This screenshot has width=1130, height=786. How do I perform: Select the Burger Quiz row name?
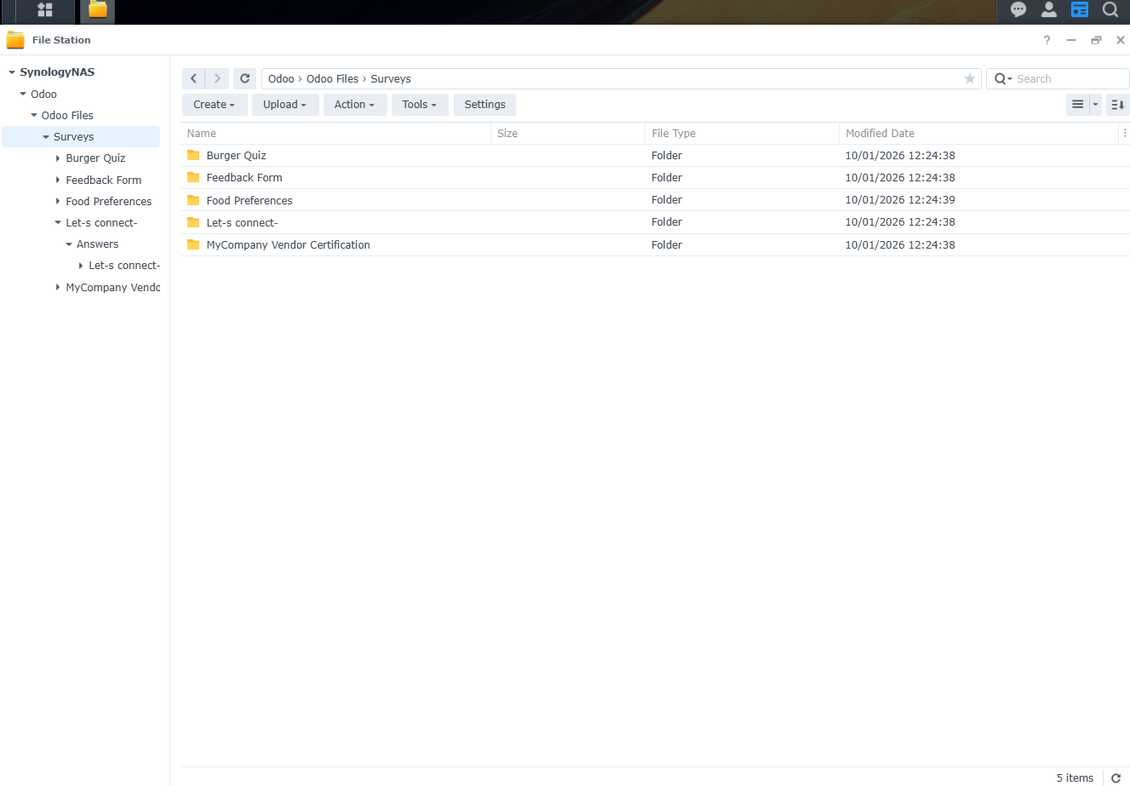click(x=236, y=155)
